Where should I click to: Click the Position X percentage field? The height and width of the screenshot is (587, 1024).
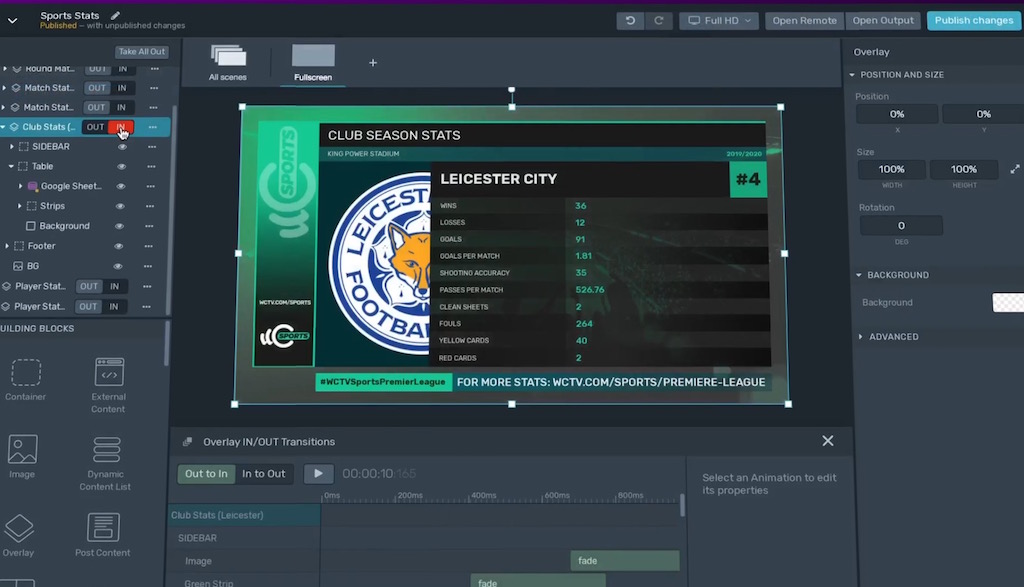tap(897, 114)
